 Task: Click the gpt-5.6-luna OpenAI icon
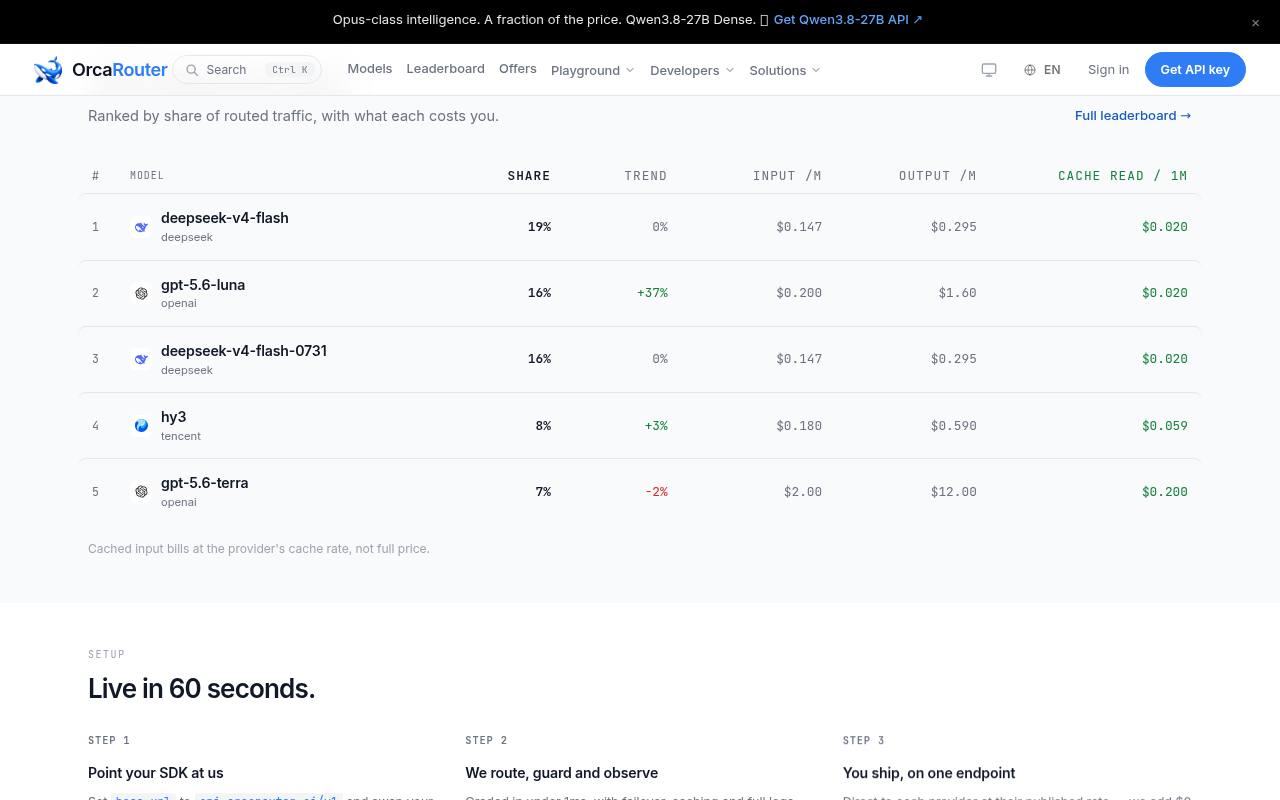(x=141, y=293)
